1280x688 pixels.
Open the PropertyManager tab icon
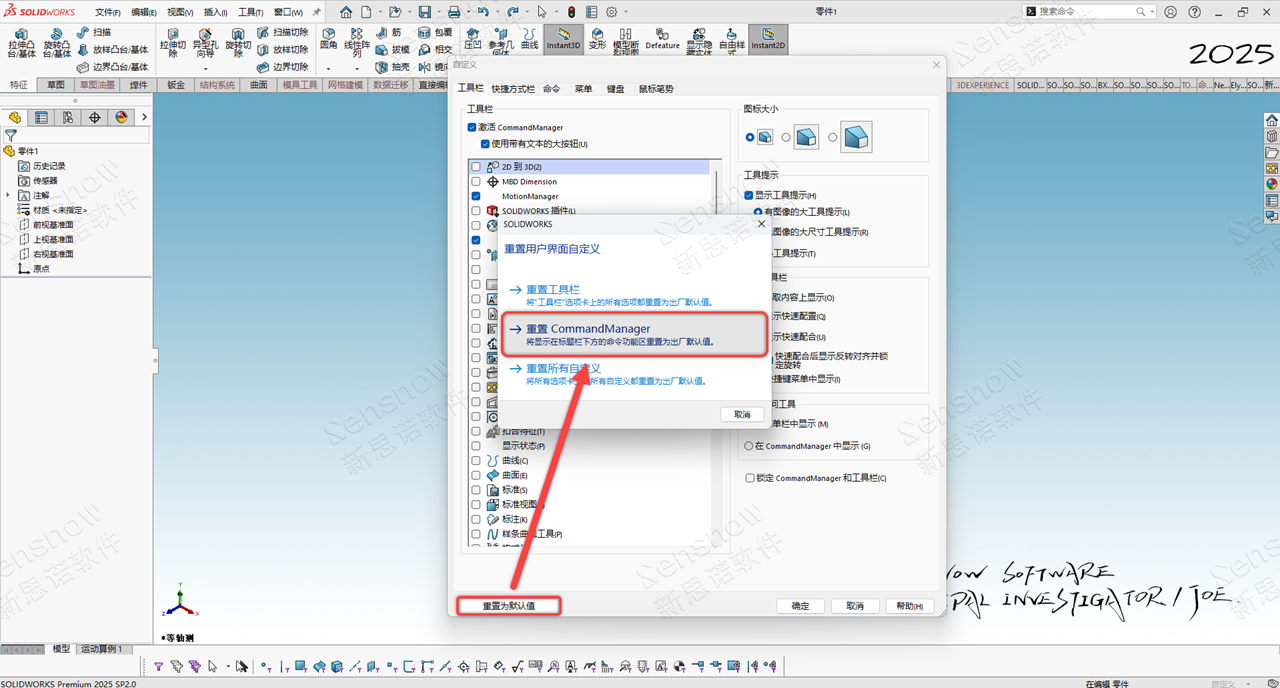(x=41, y=117)
